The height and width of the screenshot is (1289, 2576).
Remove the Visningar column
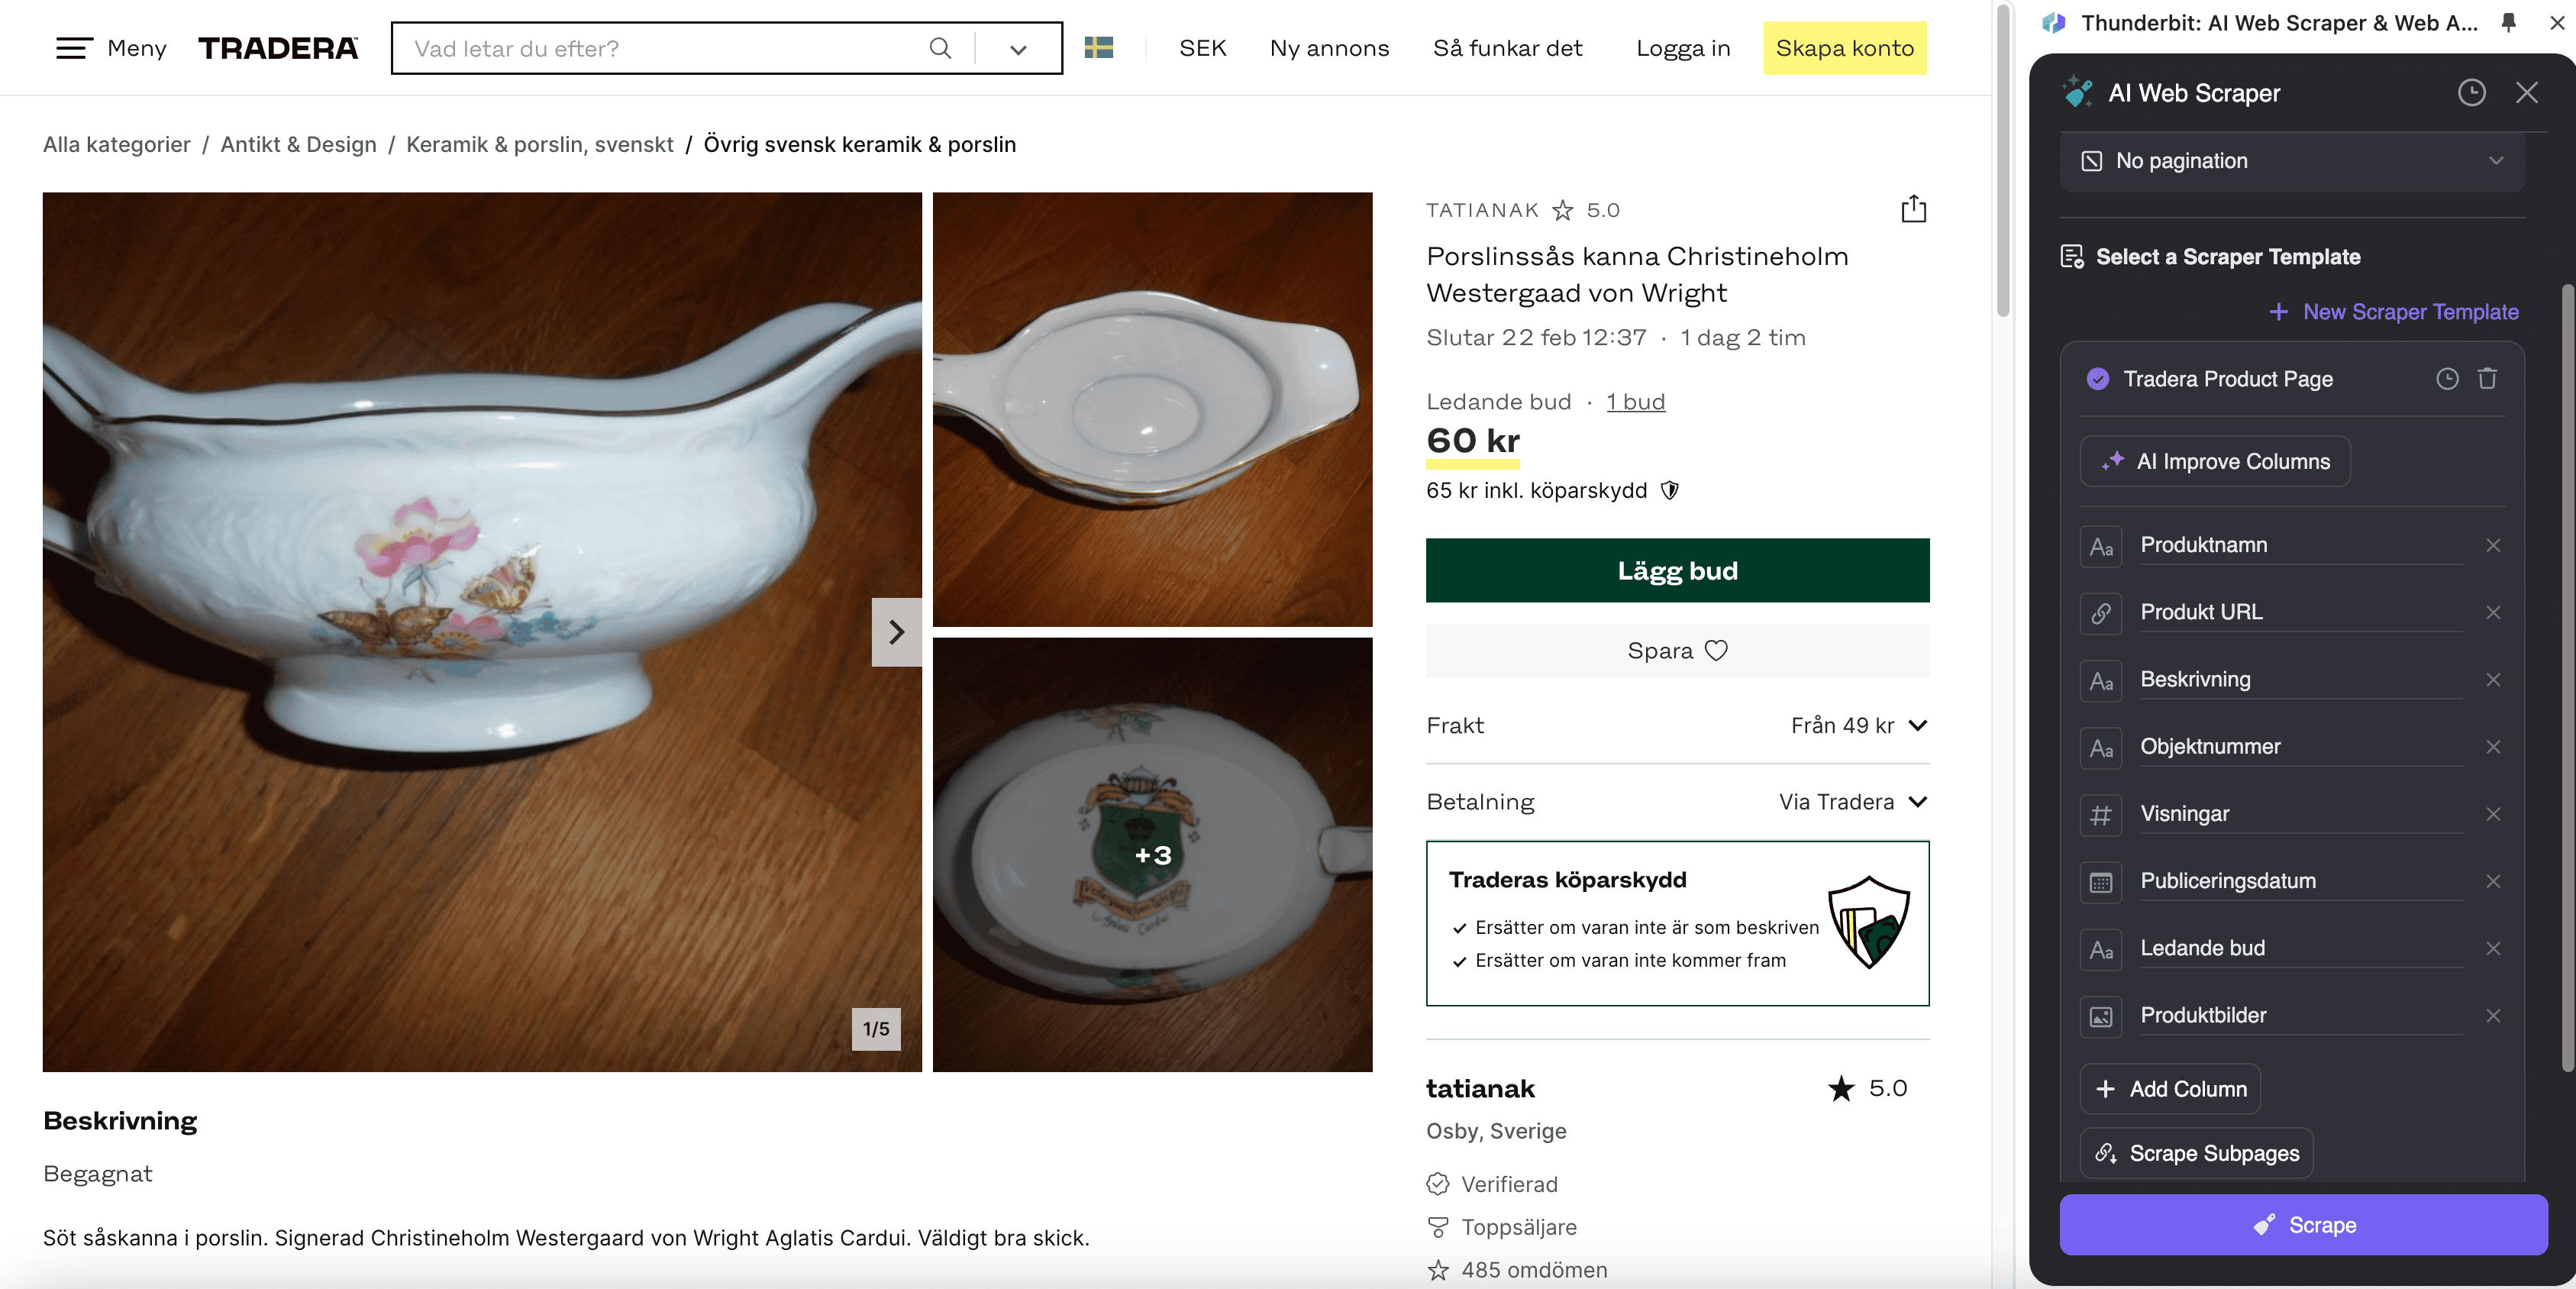pyautogui.click(x=2493, y=814)
